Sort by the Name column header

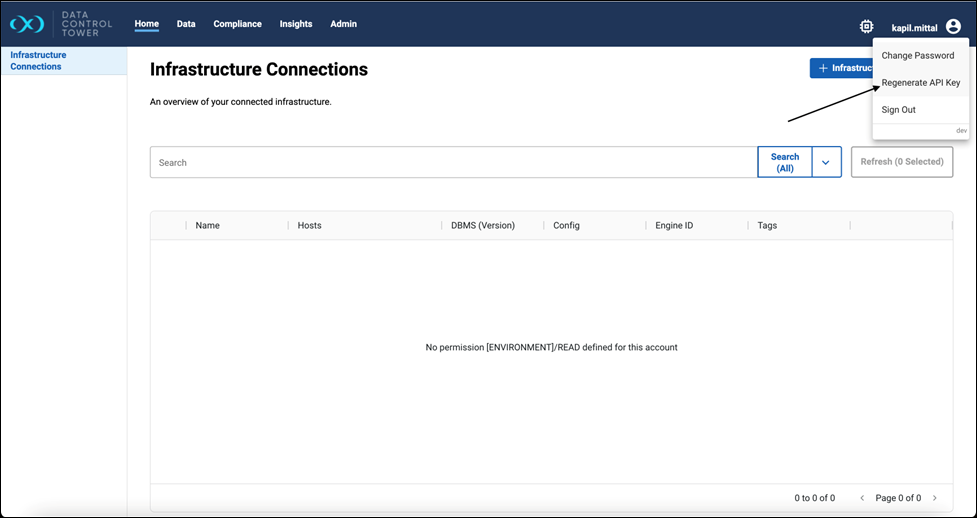click(x=208, y=226)
